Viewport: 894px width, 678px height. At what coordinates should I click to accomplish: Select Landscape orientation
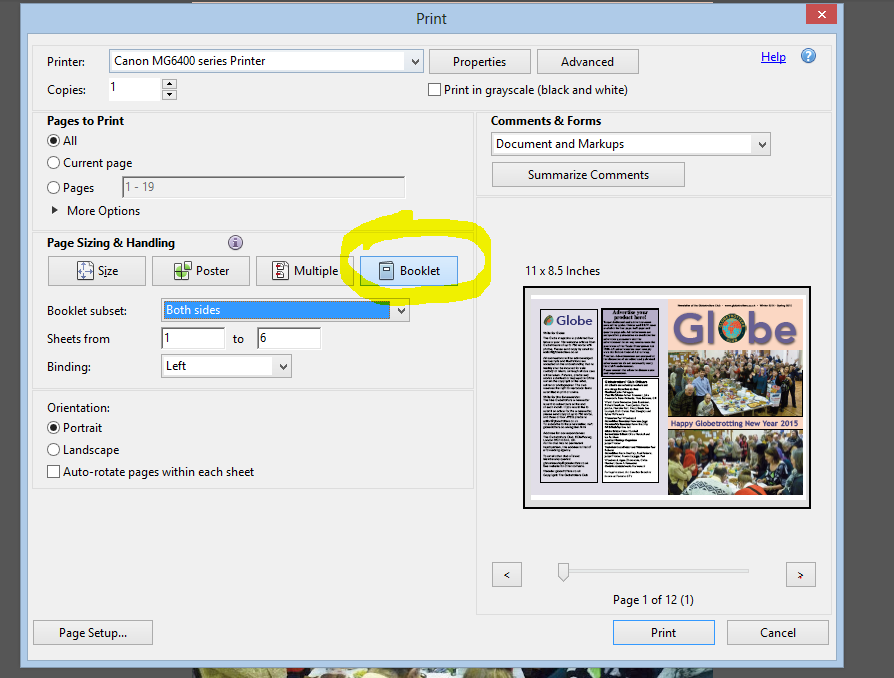click(51, 449)
